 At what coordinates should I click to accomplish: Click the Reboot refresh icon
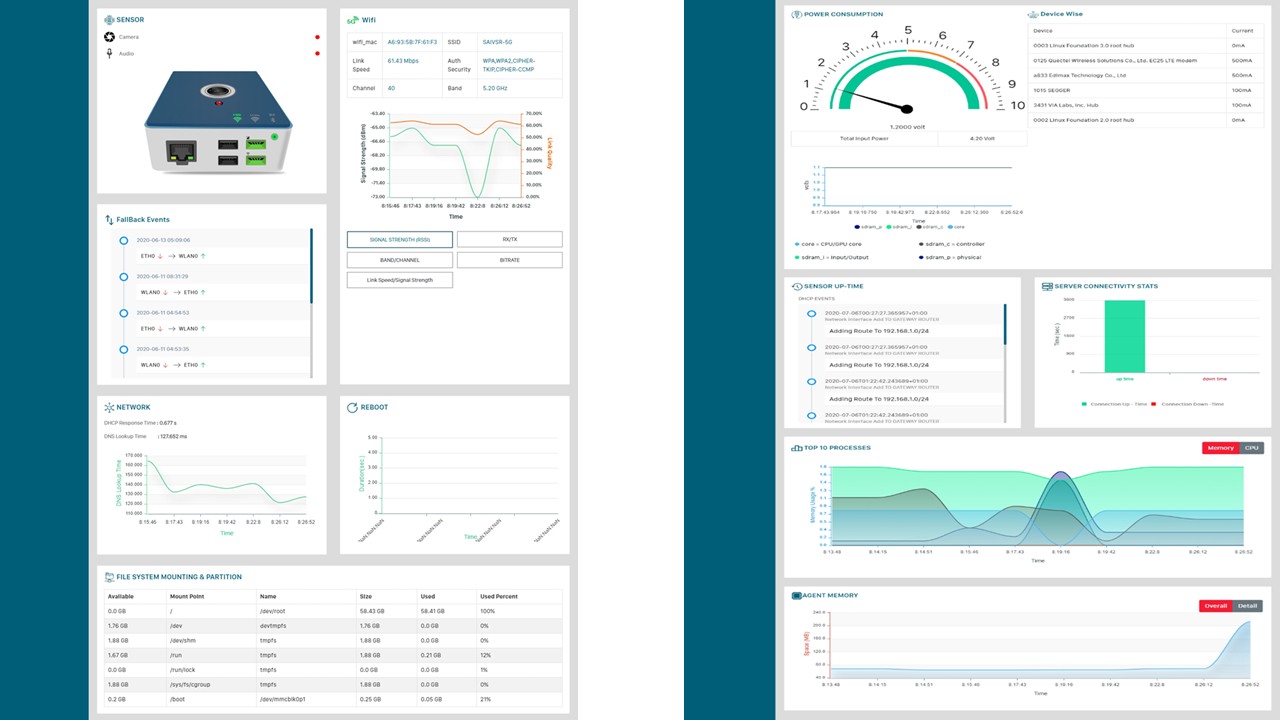351,407
